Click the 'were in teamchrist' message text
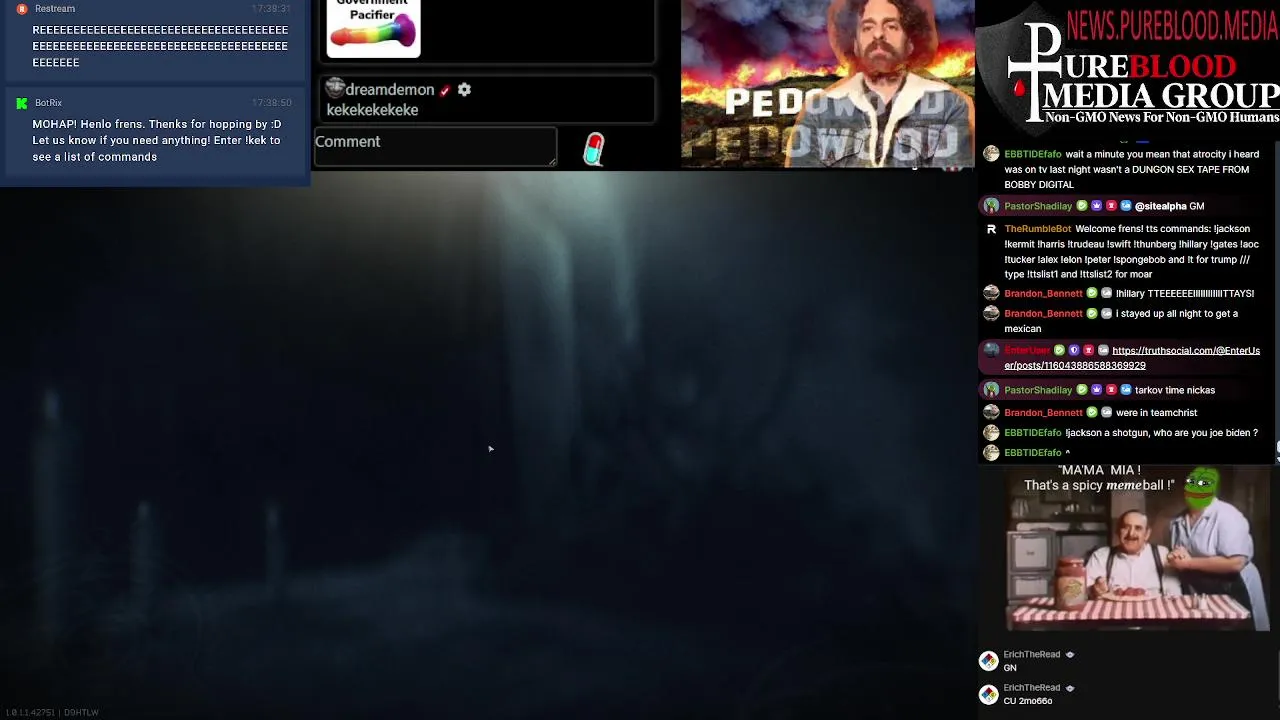Viewport: 1280px width, 720px height. [x=1156, y=412]
